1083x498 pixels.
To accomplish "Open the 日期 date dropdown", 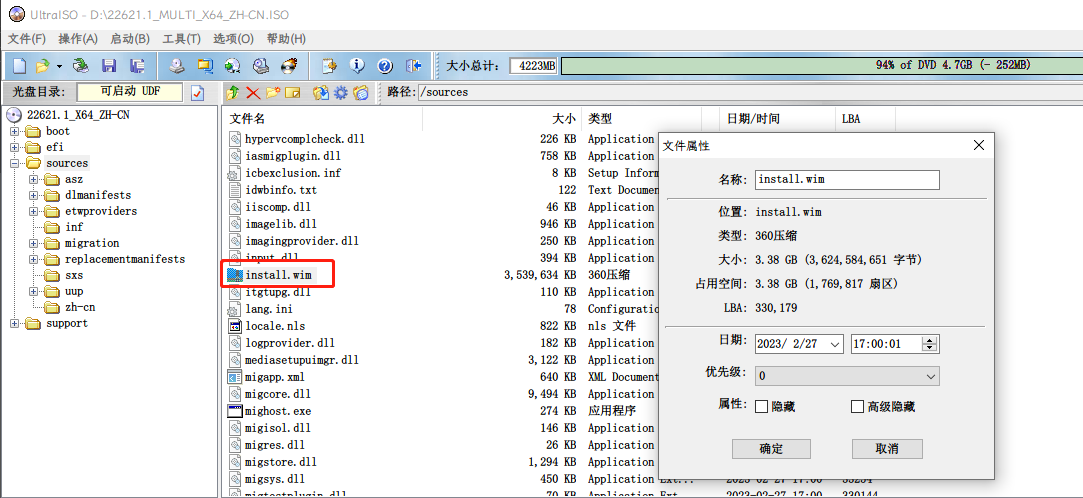I will tap(835, 344).
